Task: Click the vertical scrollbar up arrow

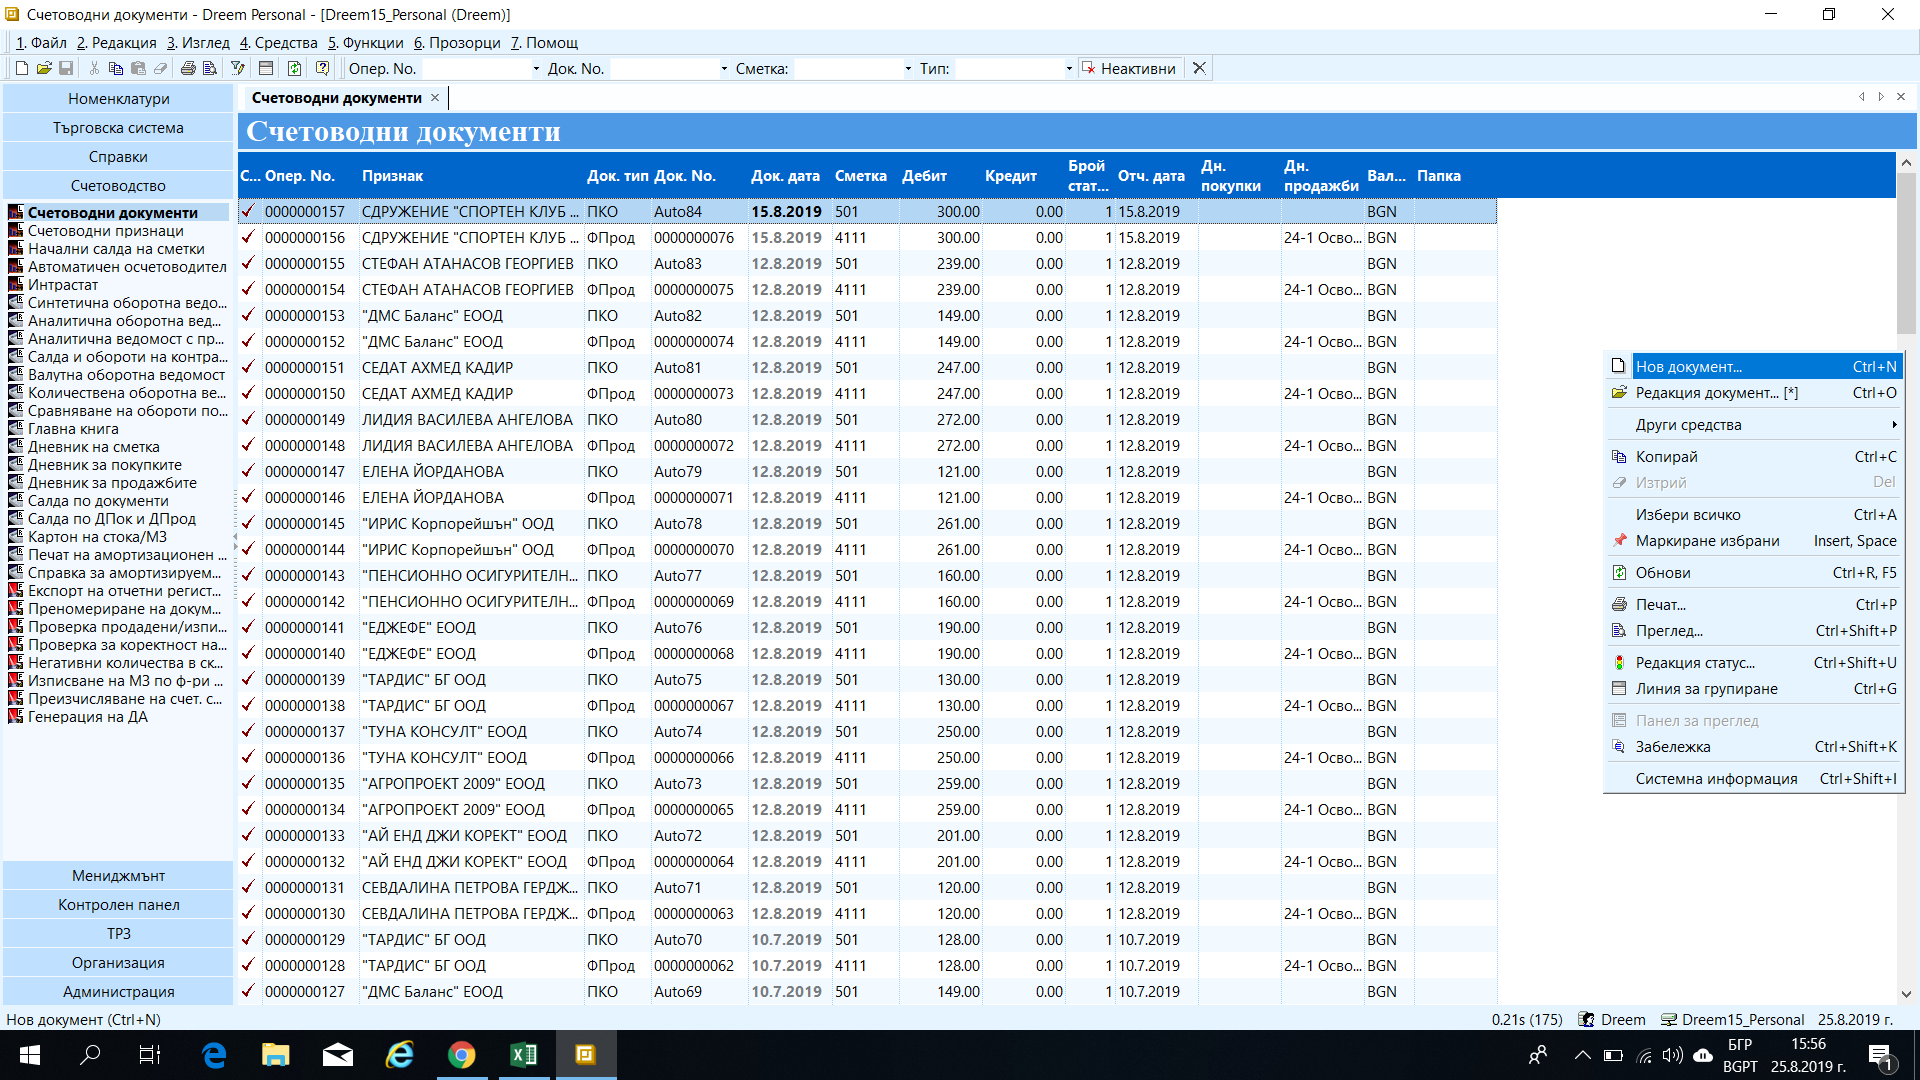Action: pos(1906,162)
